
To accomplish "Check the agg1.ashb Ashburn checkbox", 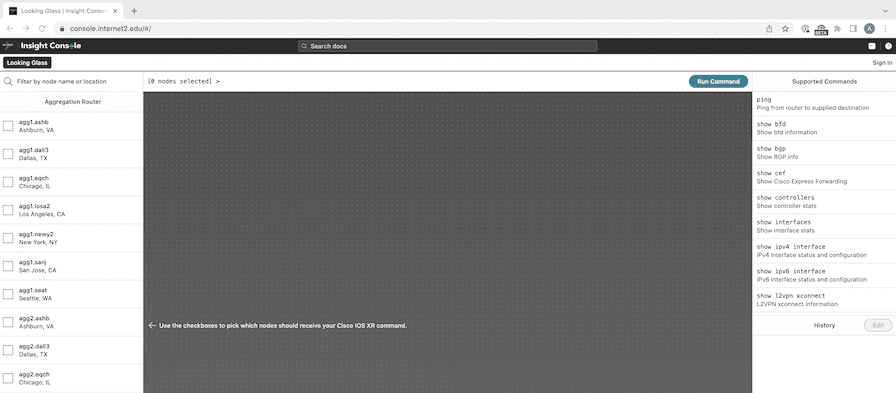I will pyautogui.click(x=8, y=126).
